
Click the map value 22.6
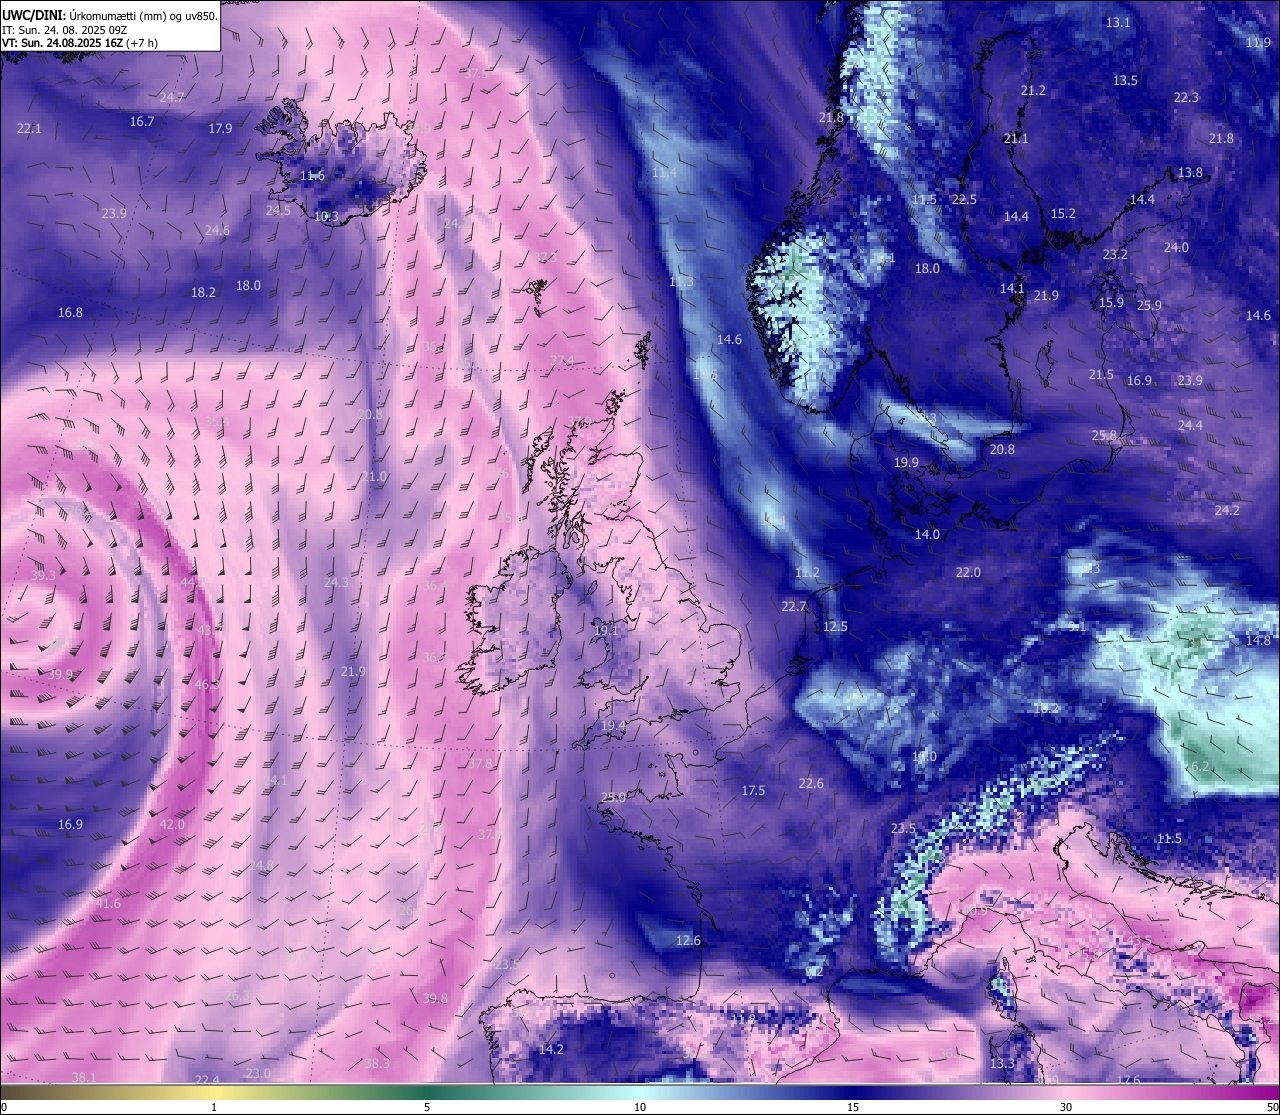pyautogui.click(x=811, y=783)
